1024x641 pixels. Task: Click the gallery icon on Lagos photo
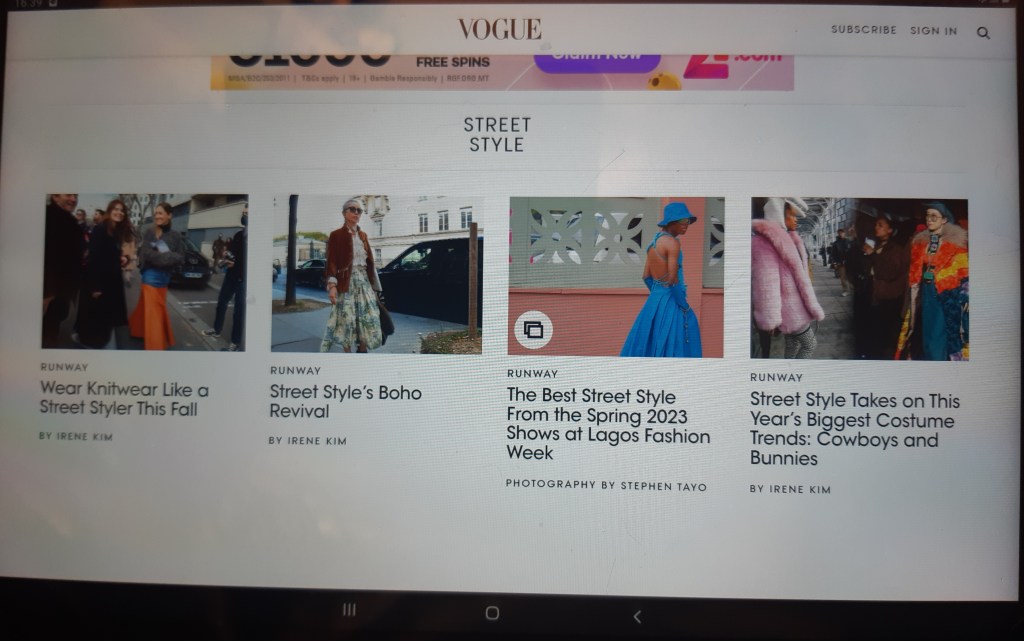[x=534, y=329]
